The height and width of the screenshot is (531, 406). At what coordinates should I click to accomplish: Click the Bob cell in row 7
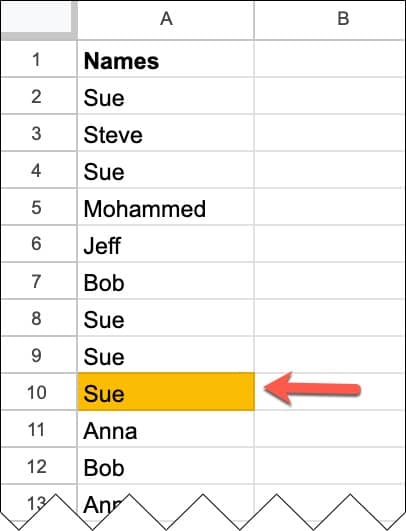(x=166, y=280)
